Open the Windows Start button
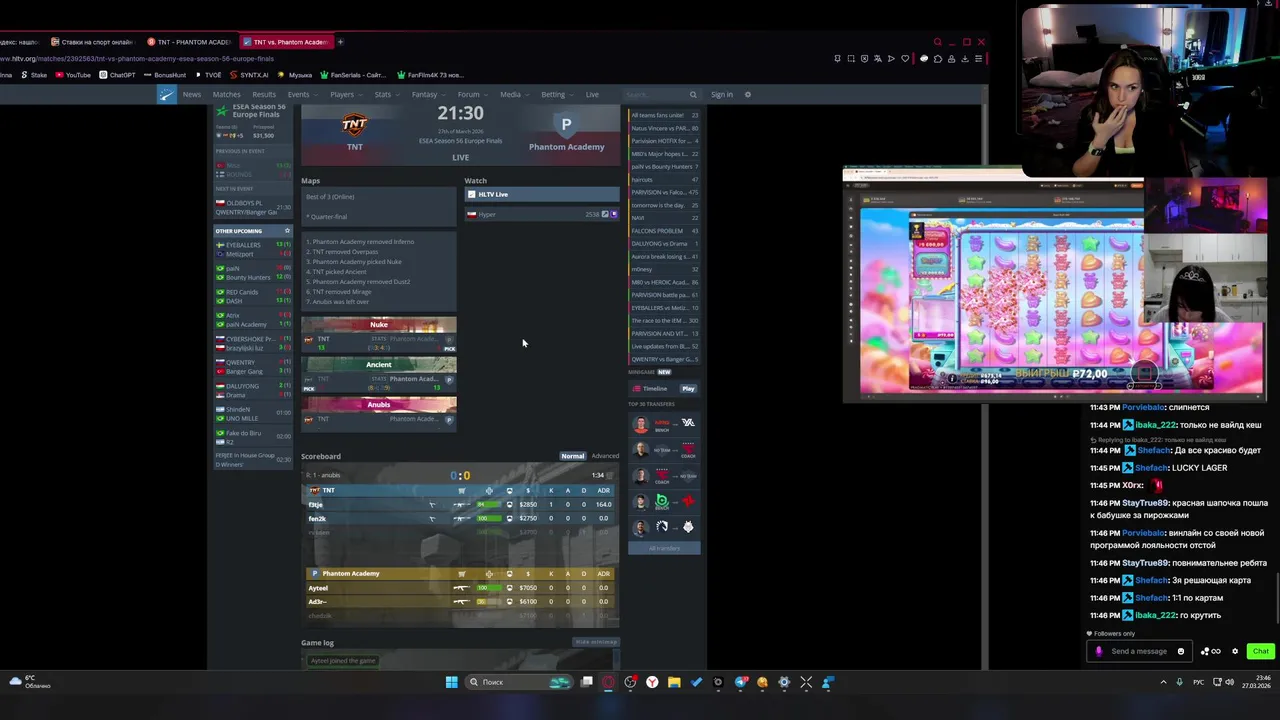 451,682
